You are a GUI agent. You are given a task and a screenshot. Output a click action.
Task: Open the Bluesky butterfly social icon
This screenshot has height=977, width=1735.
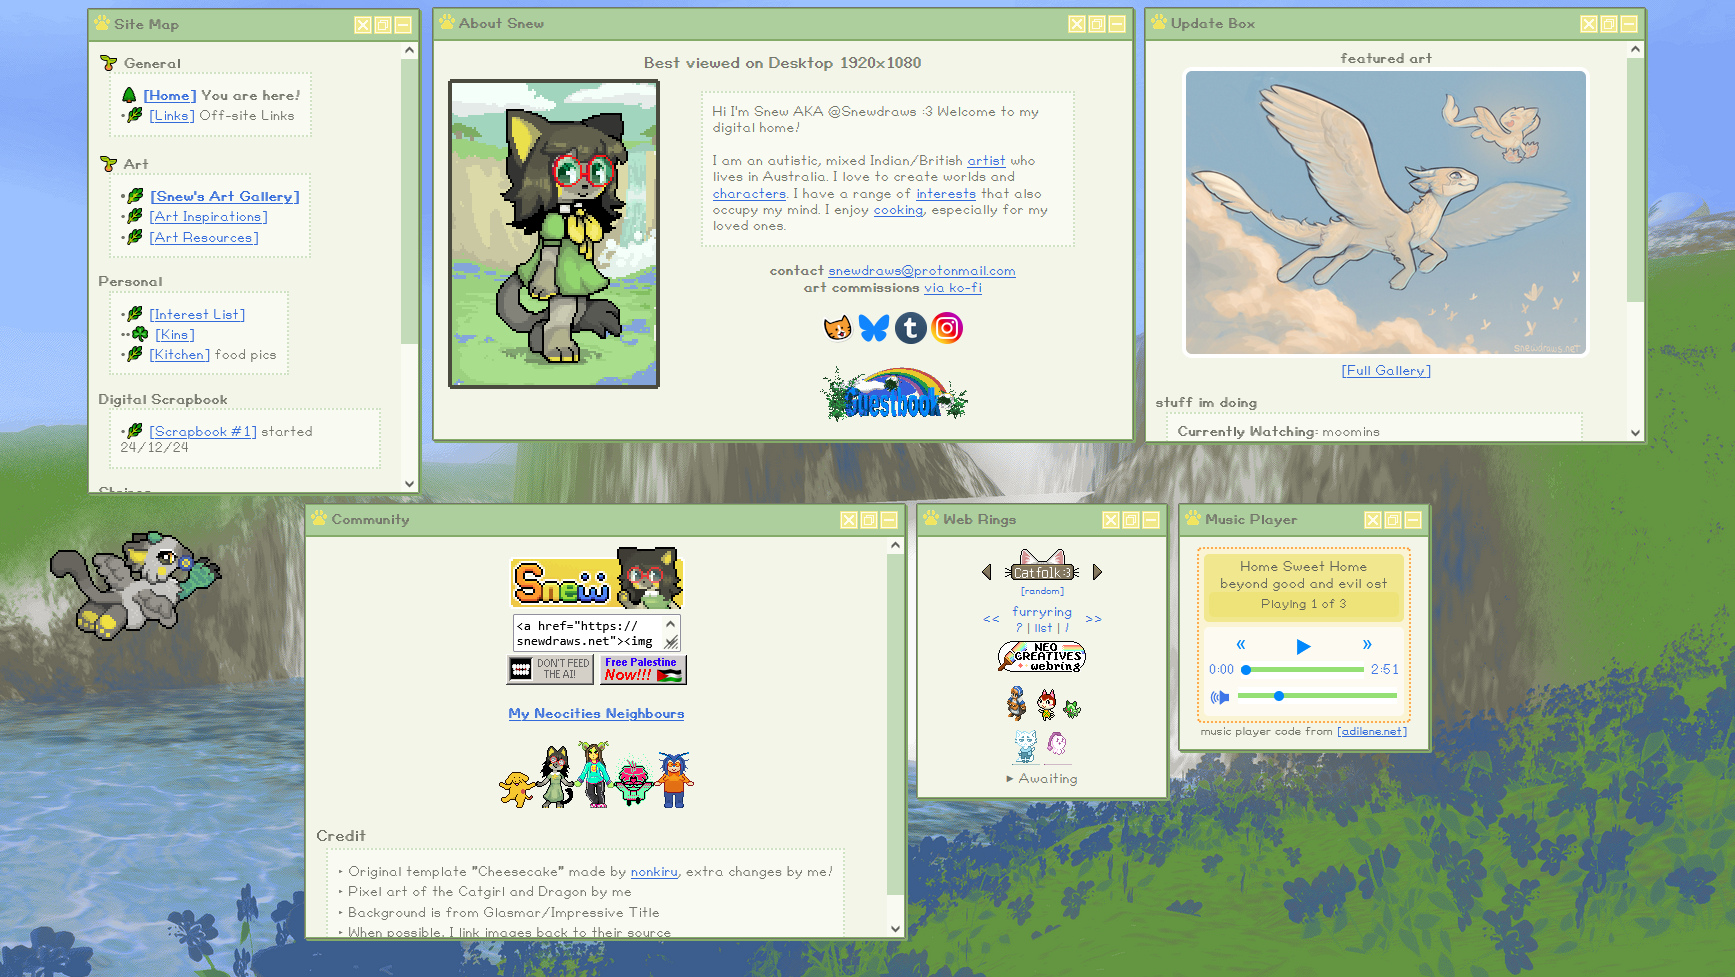[873, 328]
